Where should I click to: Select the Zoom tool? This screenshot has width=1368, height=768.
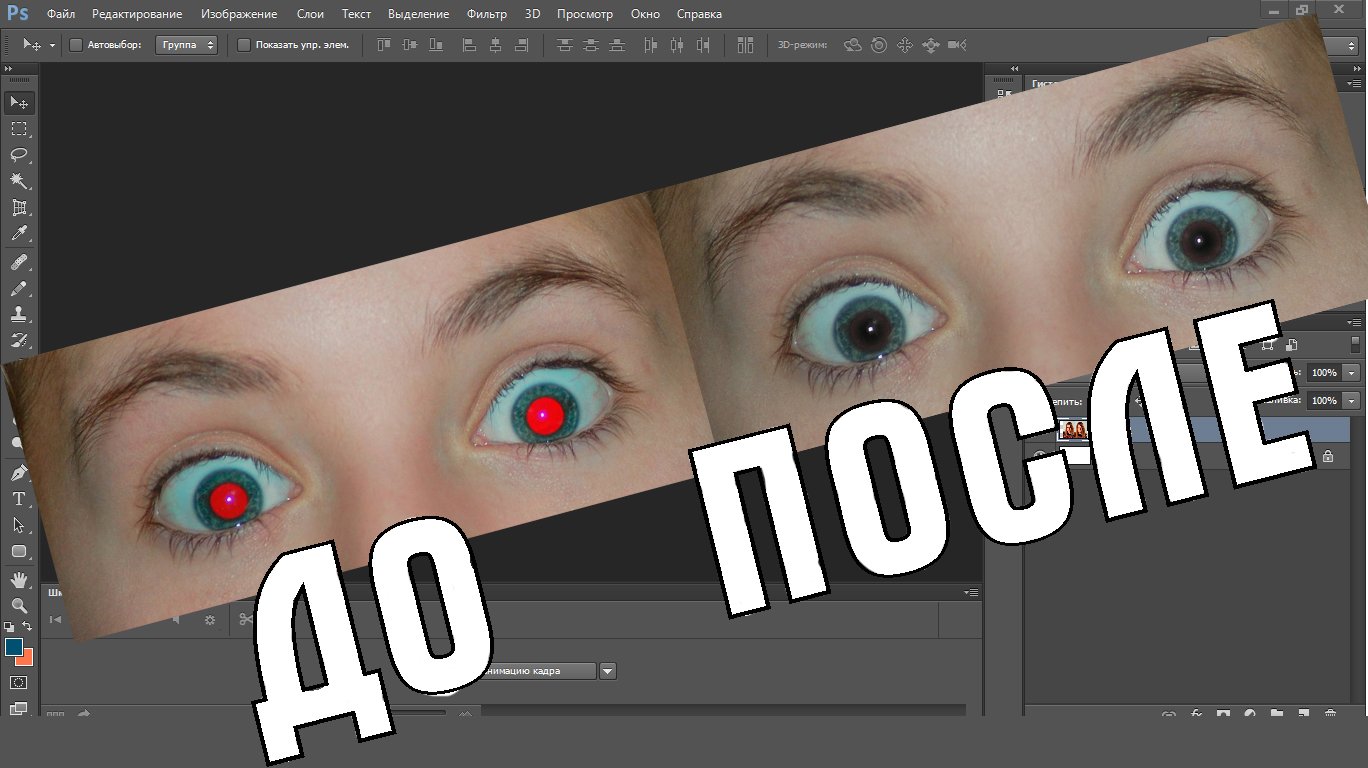(19, 605)
